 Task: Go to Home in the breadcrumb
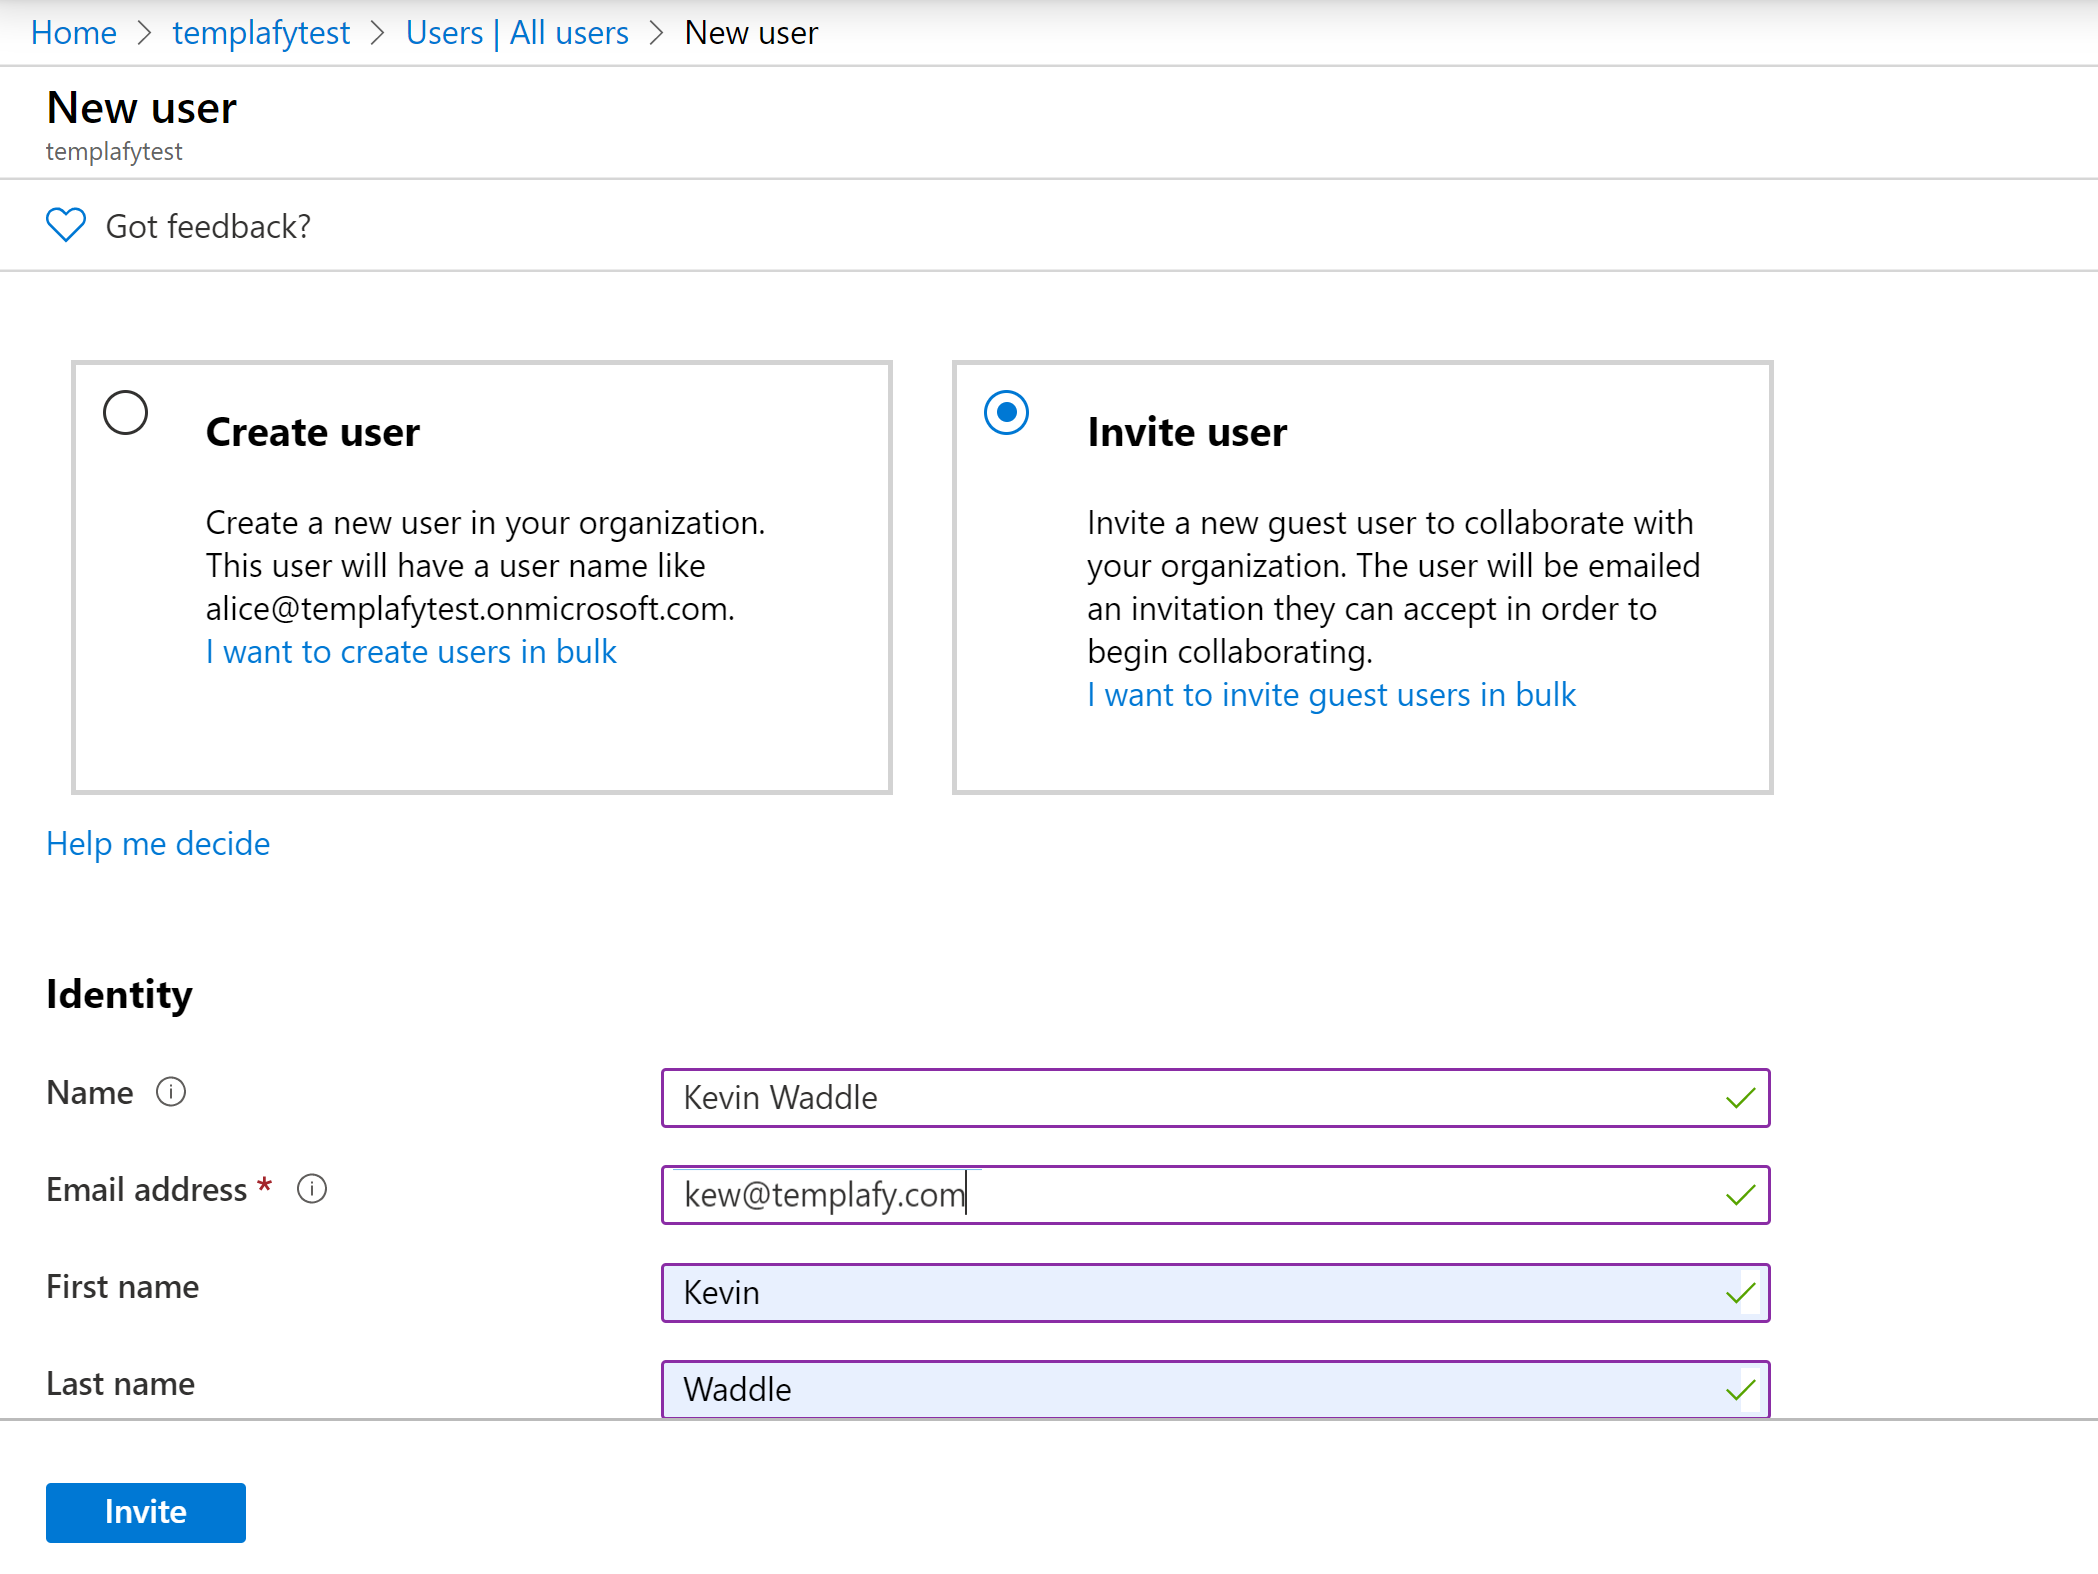tap(74, 33)
